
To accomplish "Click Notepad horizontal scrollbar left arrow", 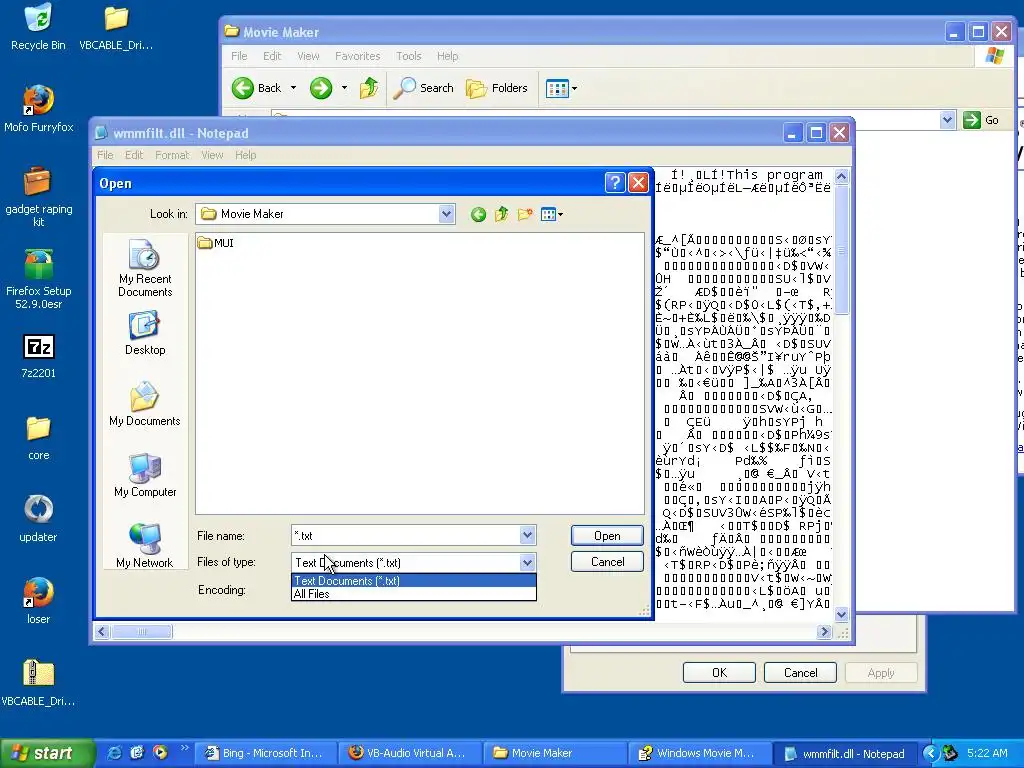I will (x=103, y=632).
